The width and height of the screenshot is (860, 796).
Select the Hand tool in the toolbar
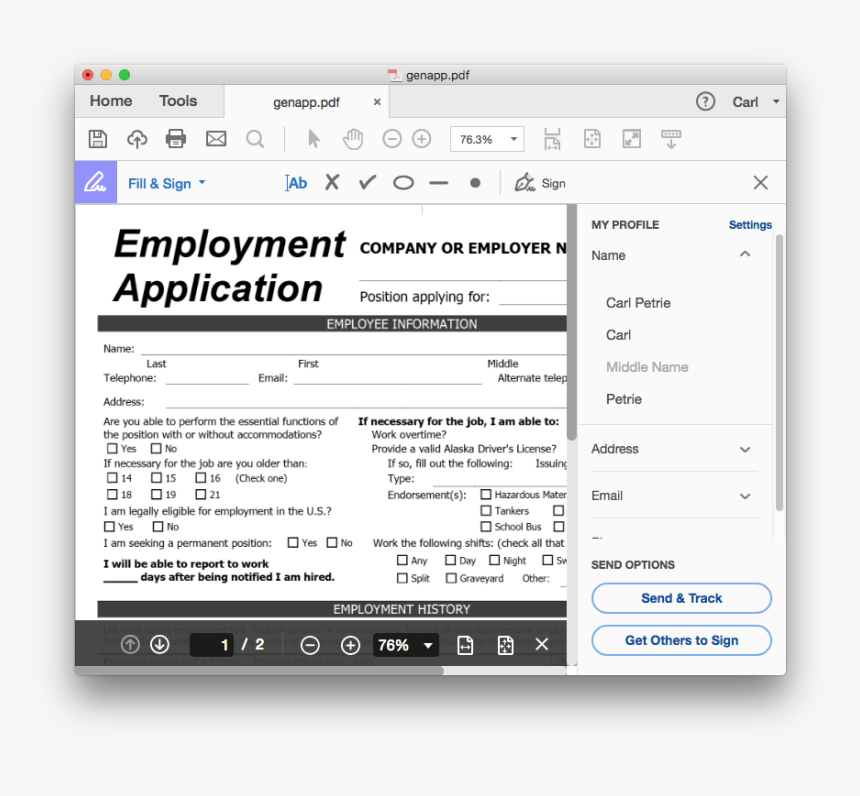click(352, 138)
